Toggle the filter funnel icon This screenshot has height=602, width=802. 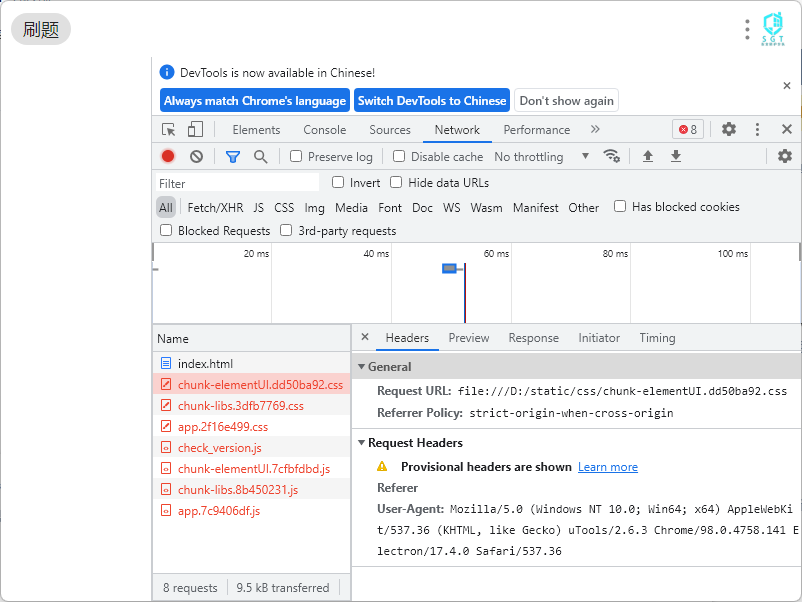point(233,157)
